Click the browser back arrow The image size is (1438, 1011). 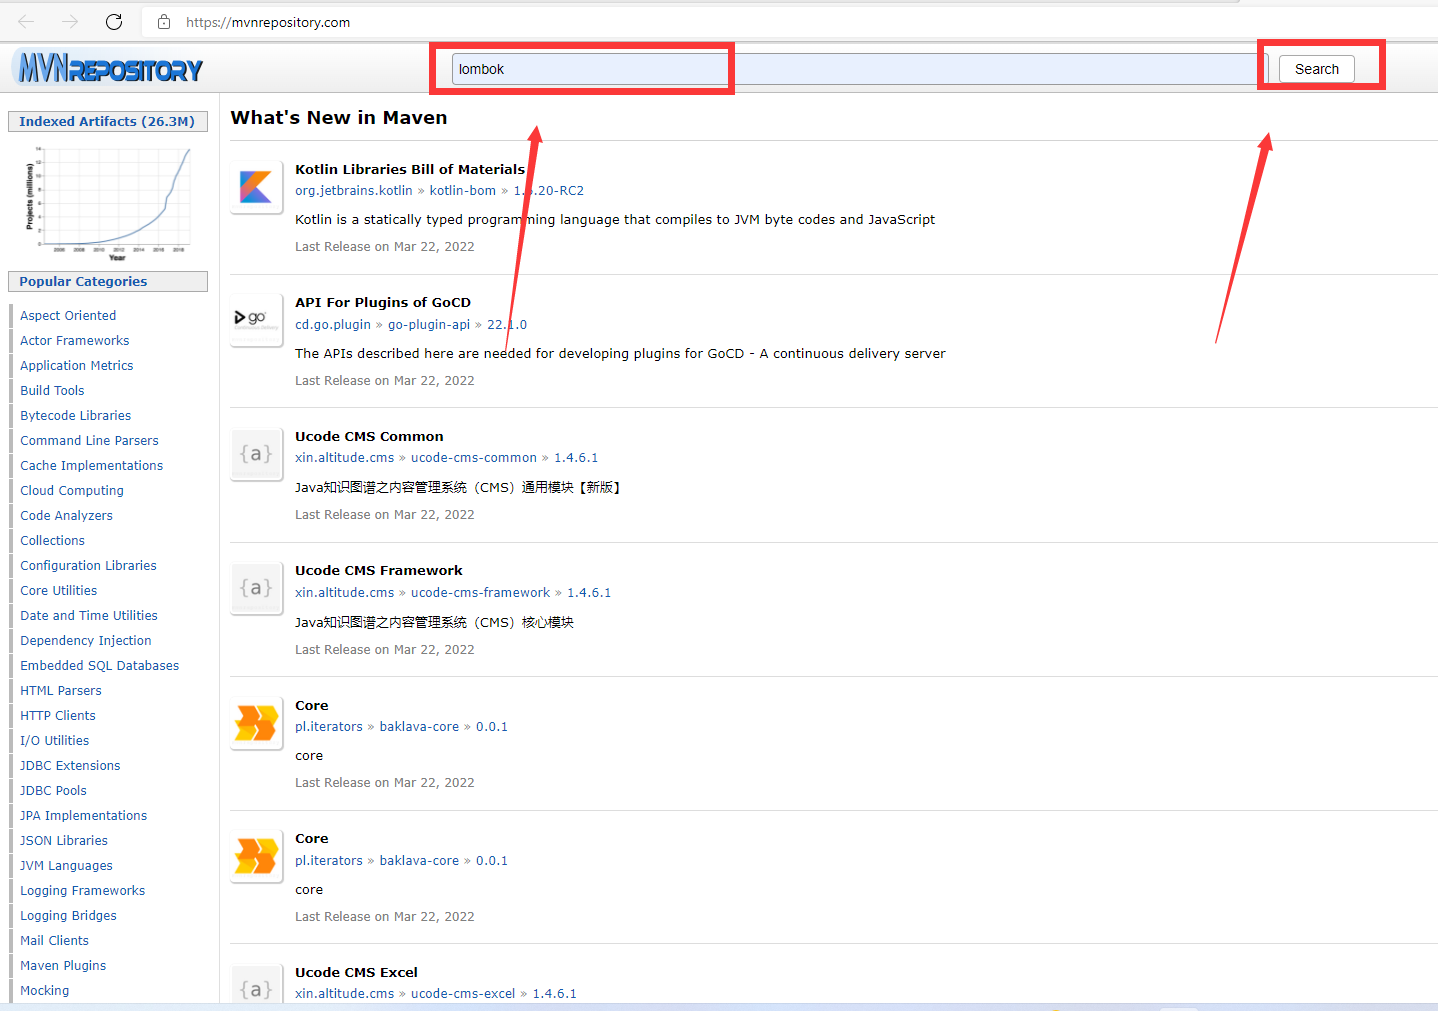click(26, 22)
